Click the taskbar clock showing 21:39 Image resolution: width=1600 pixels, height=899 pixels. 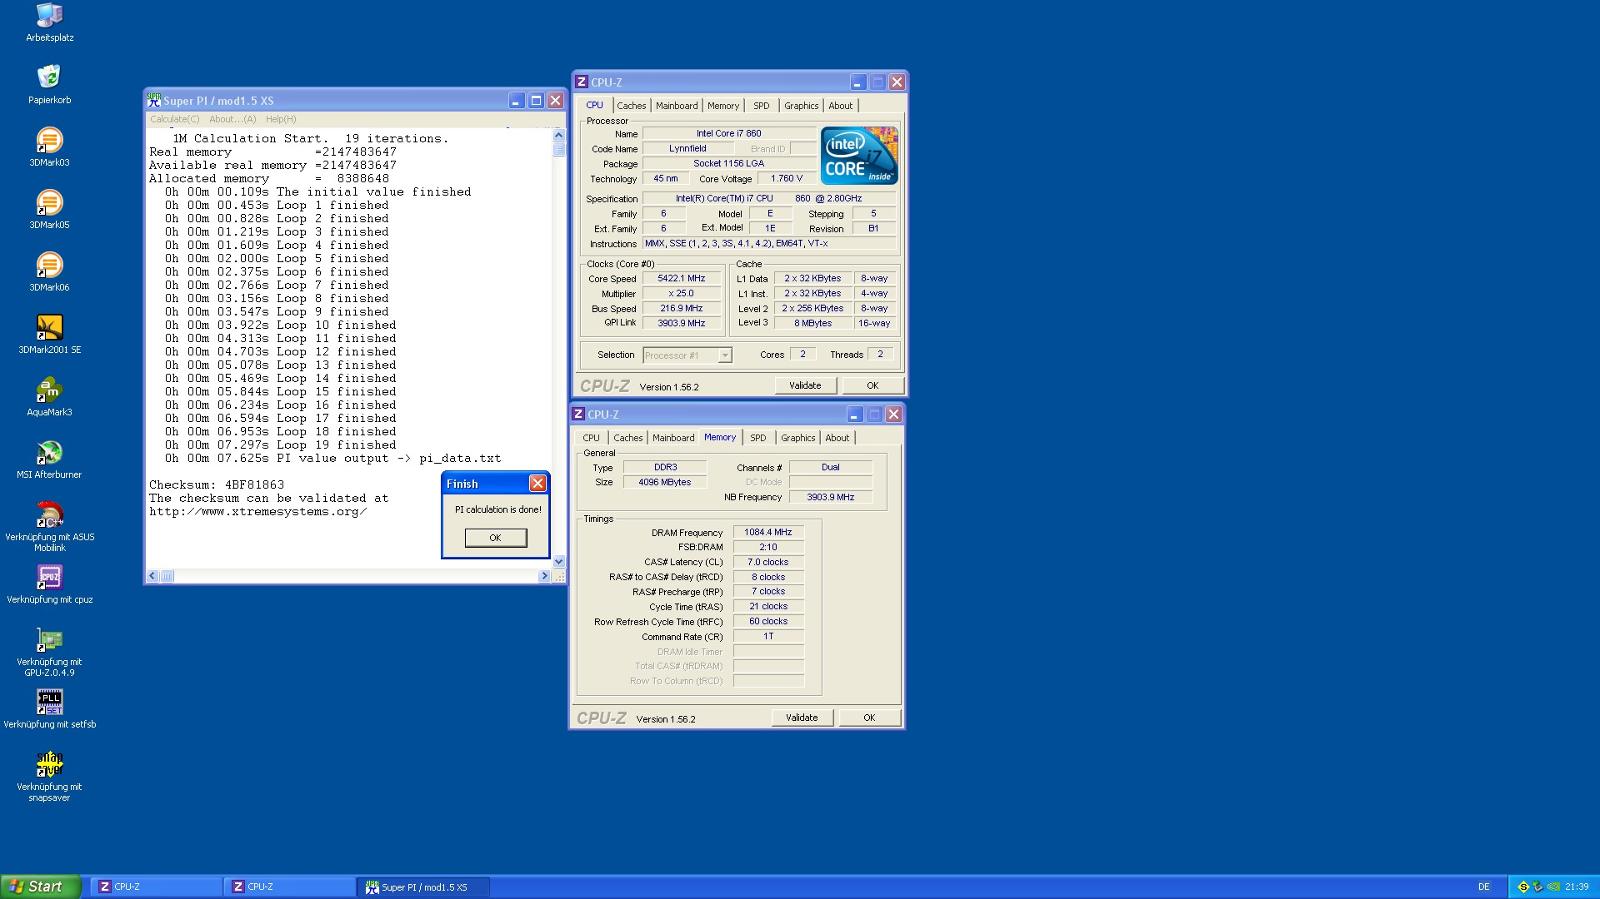click(x=1577, y=886)
